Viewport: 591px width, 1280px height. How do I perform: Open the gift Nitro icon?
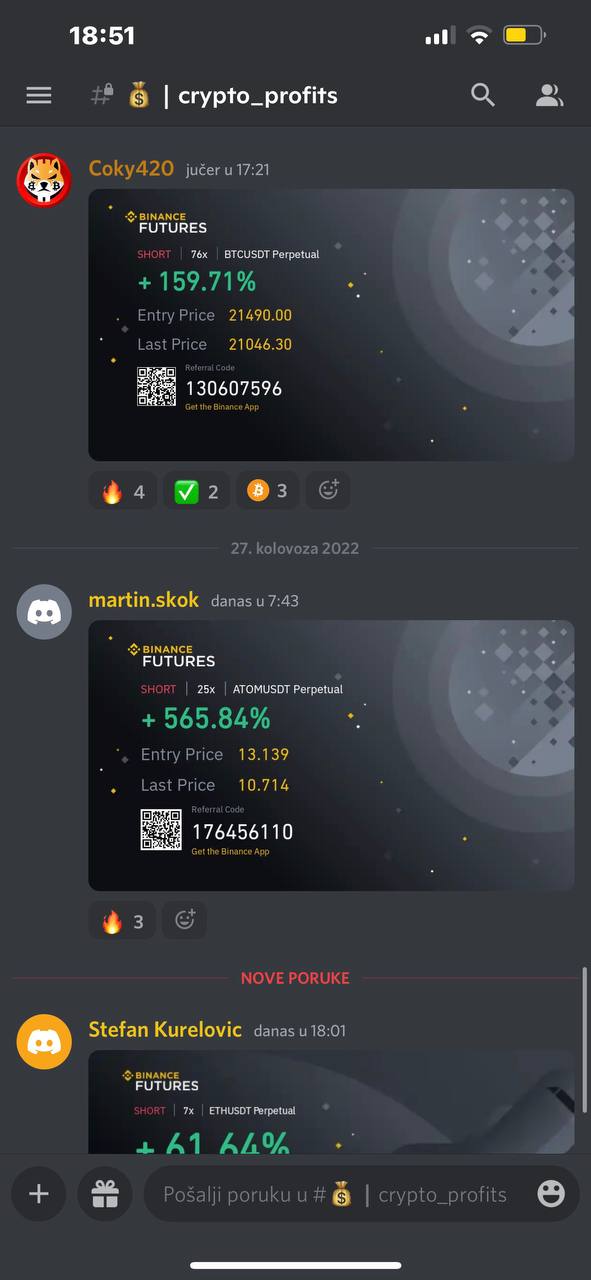coord(105,1194)
